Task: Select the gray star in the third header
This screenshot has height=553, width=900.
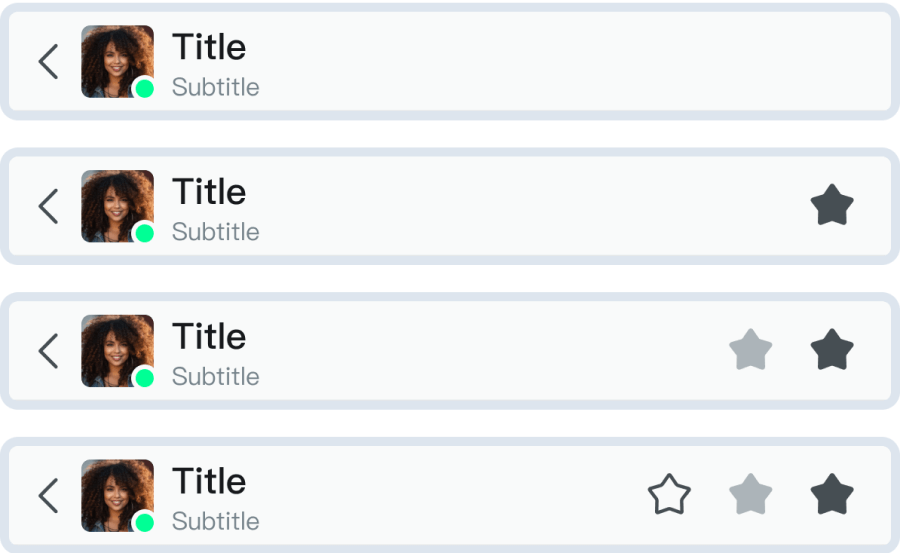Action: point(750,350)
